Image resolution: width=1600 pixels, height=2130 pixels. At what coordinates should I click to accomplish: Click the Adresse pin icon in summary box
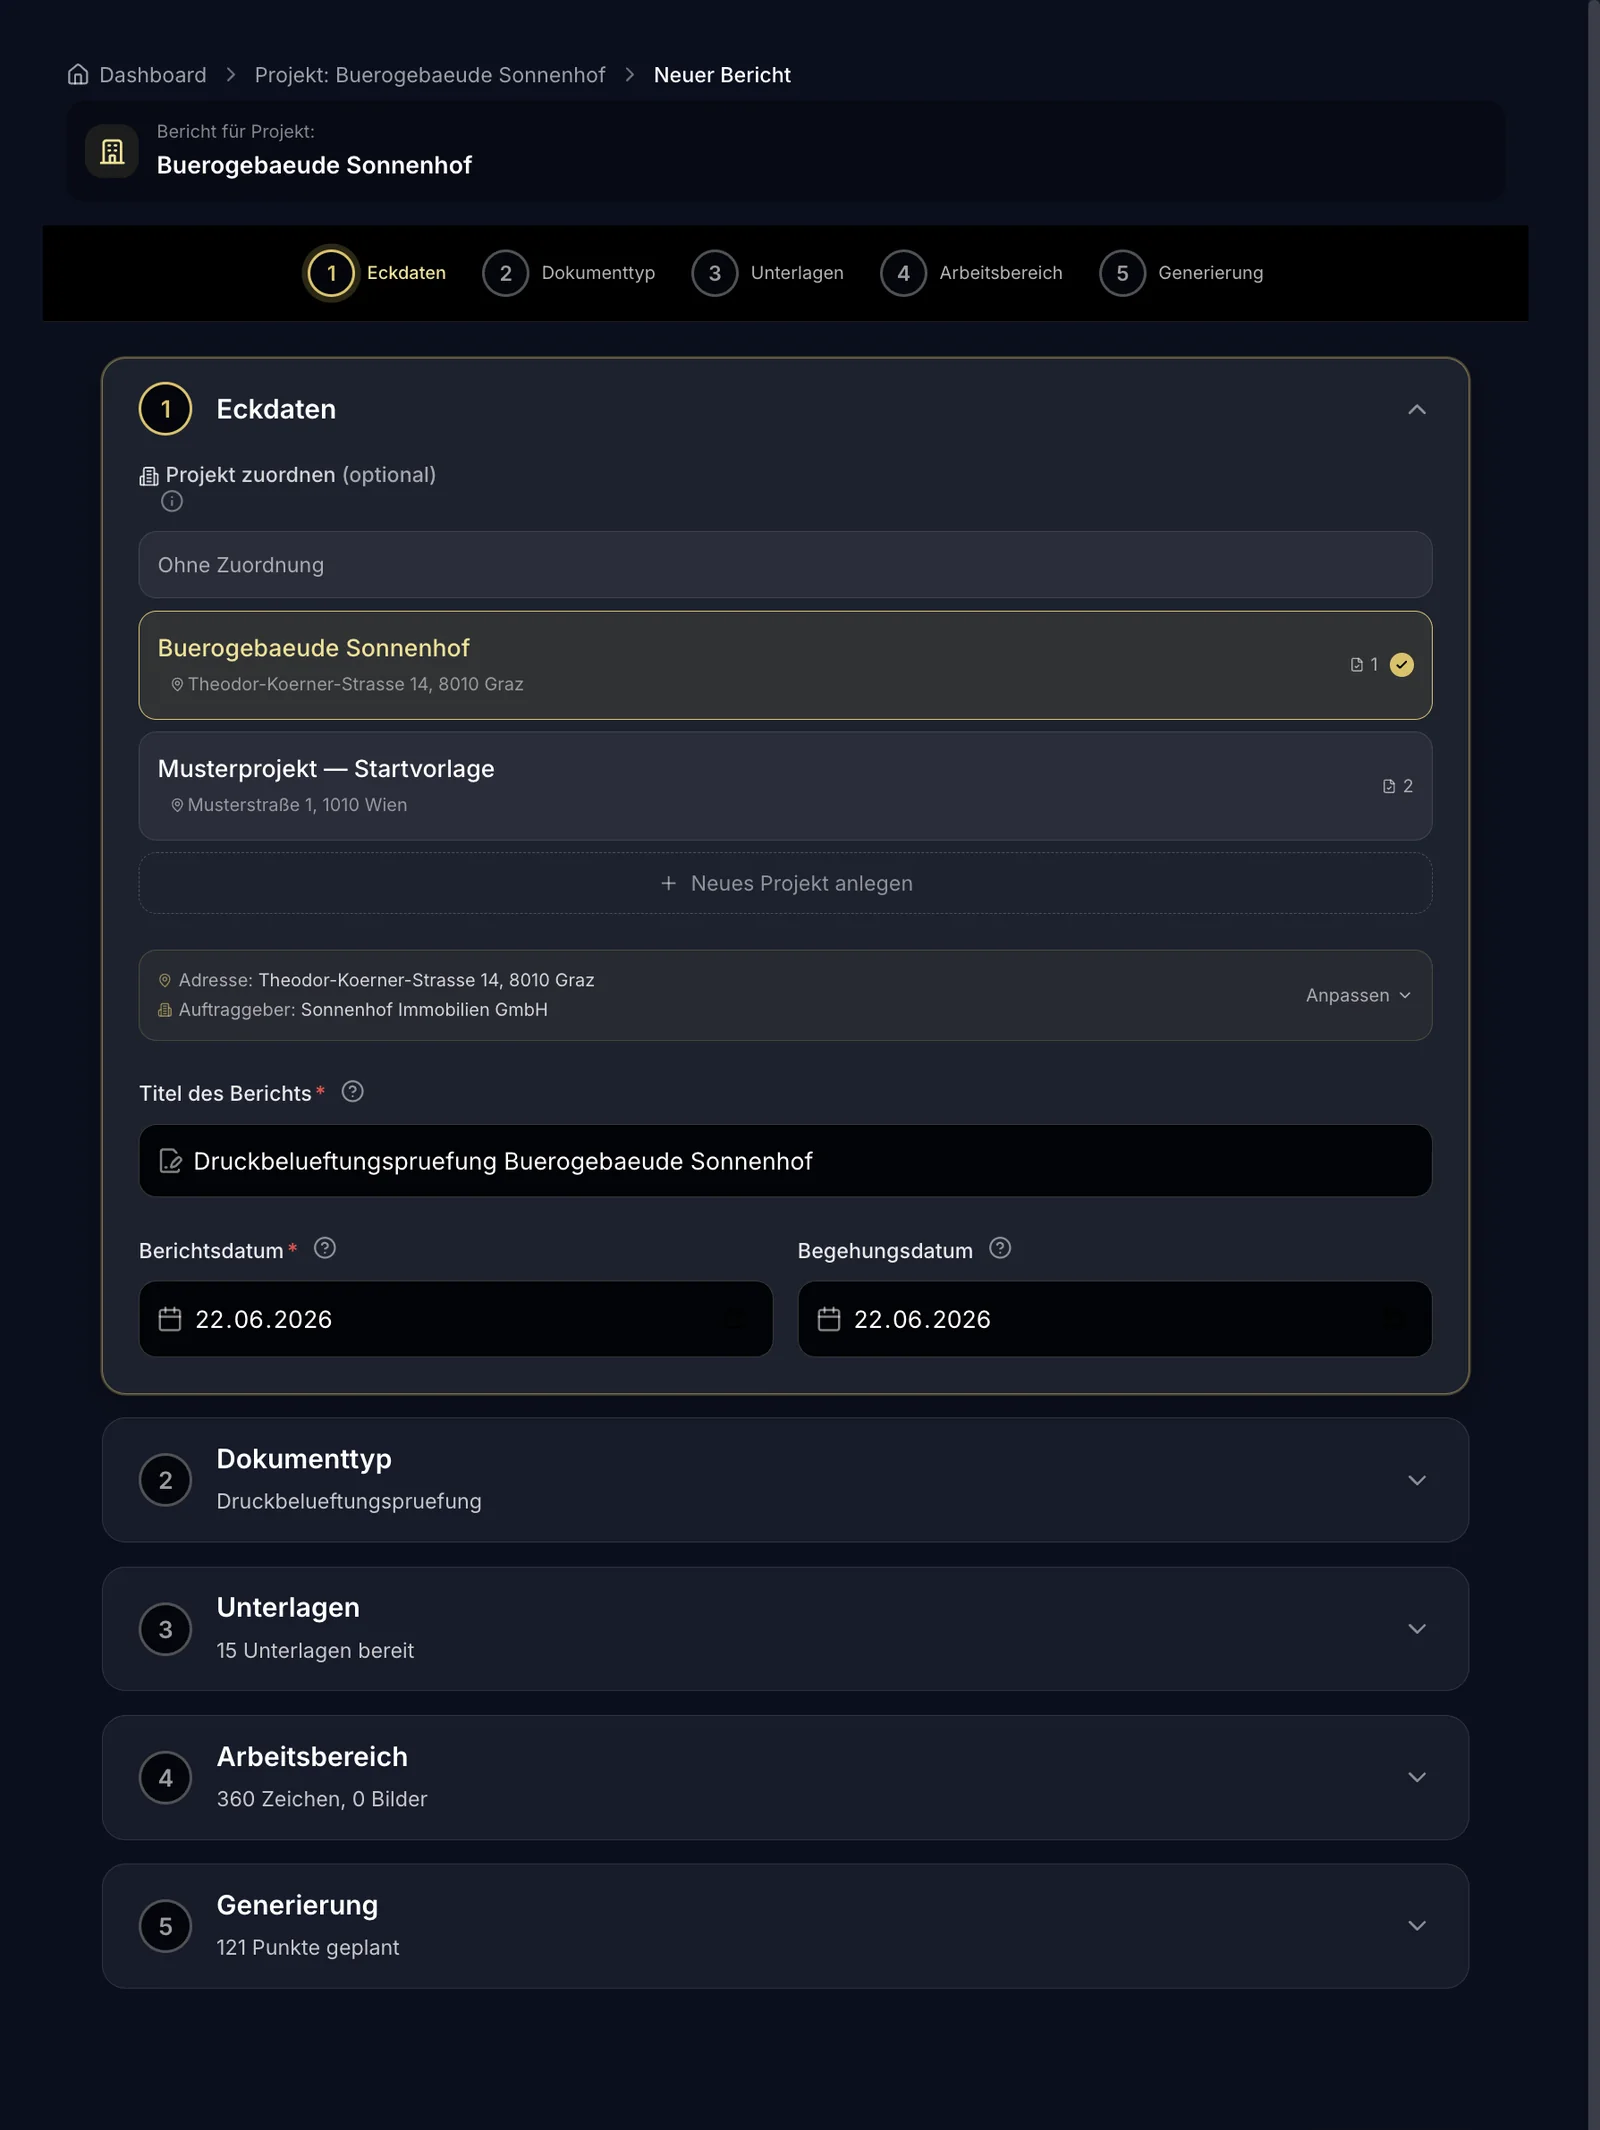point(165,980)
